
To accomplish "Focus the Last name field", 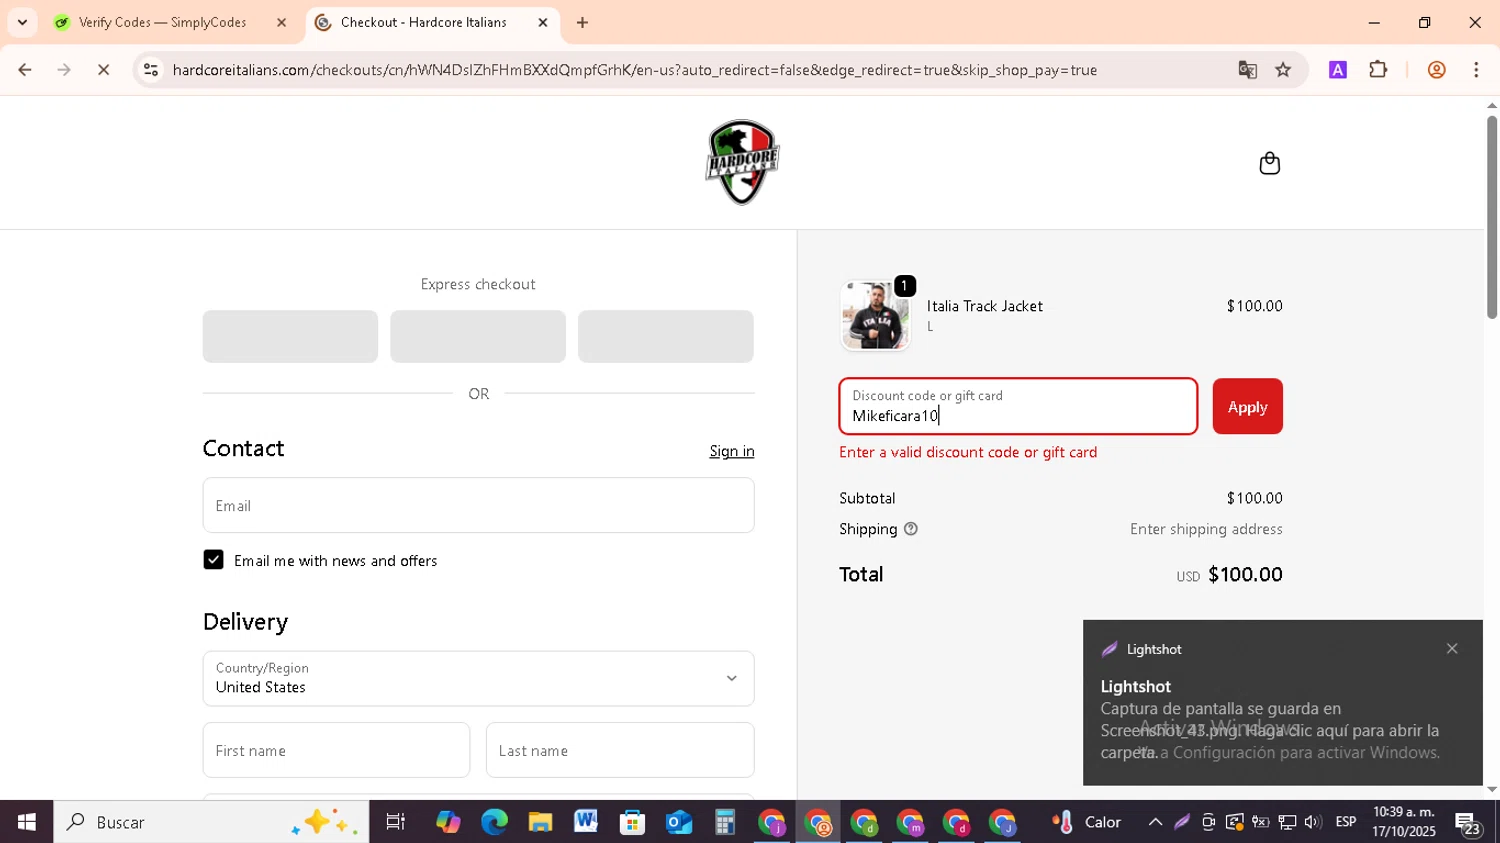I will [620, 750].
